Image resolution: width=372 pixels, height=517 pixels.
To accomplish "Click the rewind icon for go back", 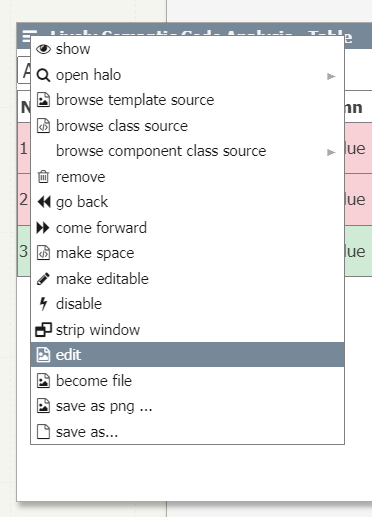I will click(44, 202).
